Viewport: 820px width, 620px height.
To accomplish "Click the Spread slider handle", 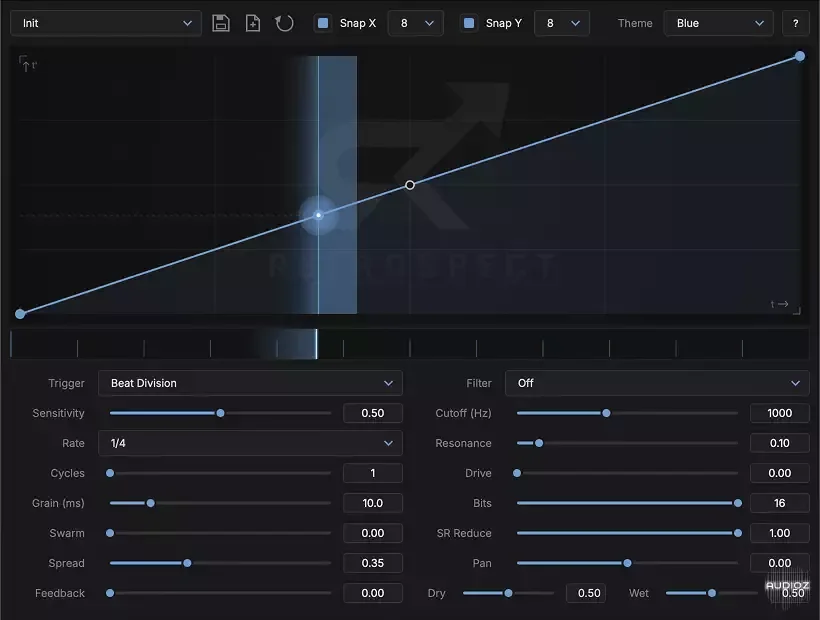I will tap(187, 563).
